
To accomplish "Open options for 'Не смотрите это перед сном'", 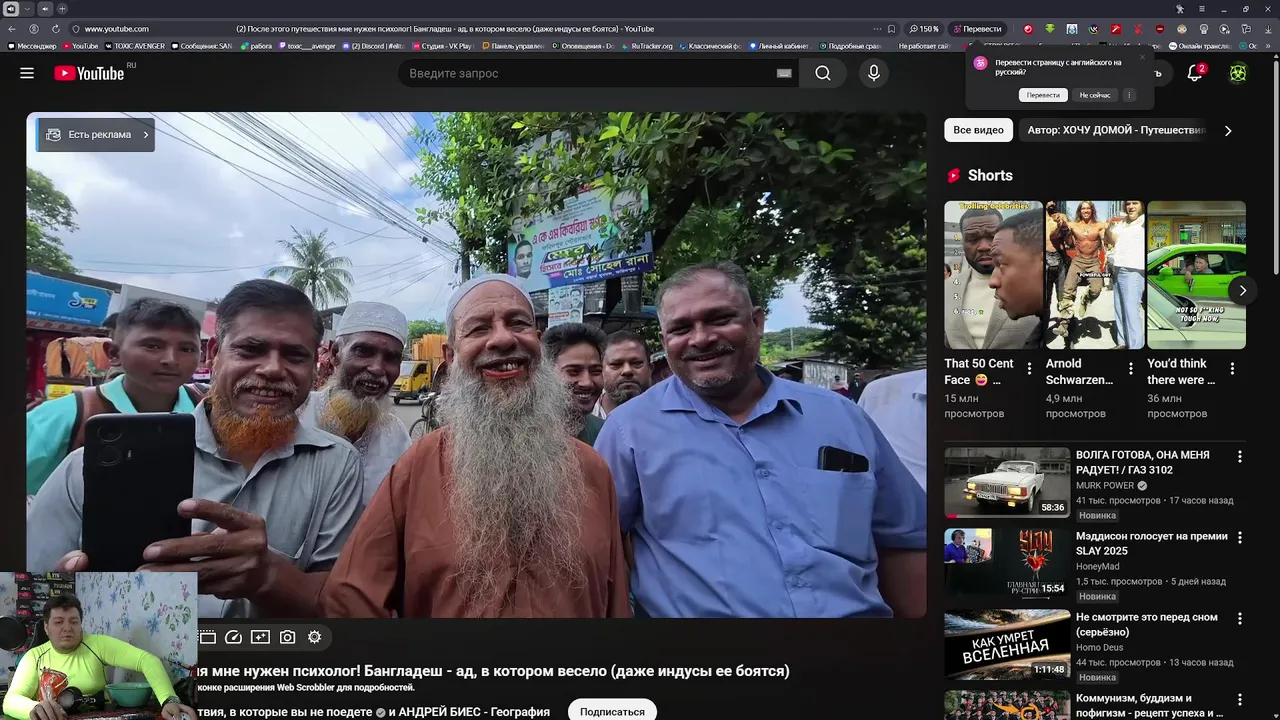I will click(1240, 618).
